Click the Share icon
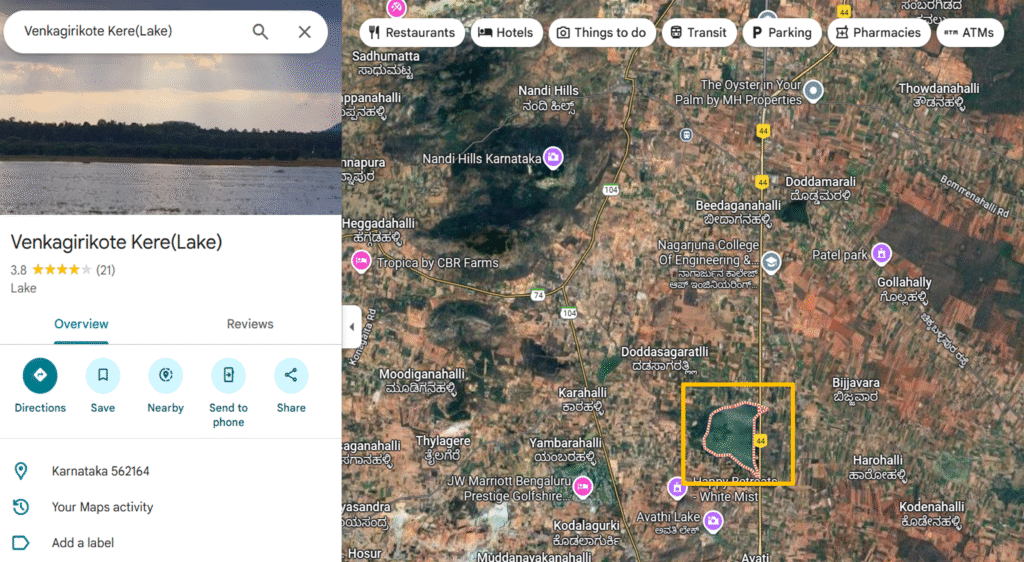 point(291,376)
